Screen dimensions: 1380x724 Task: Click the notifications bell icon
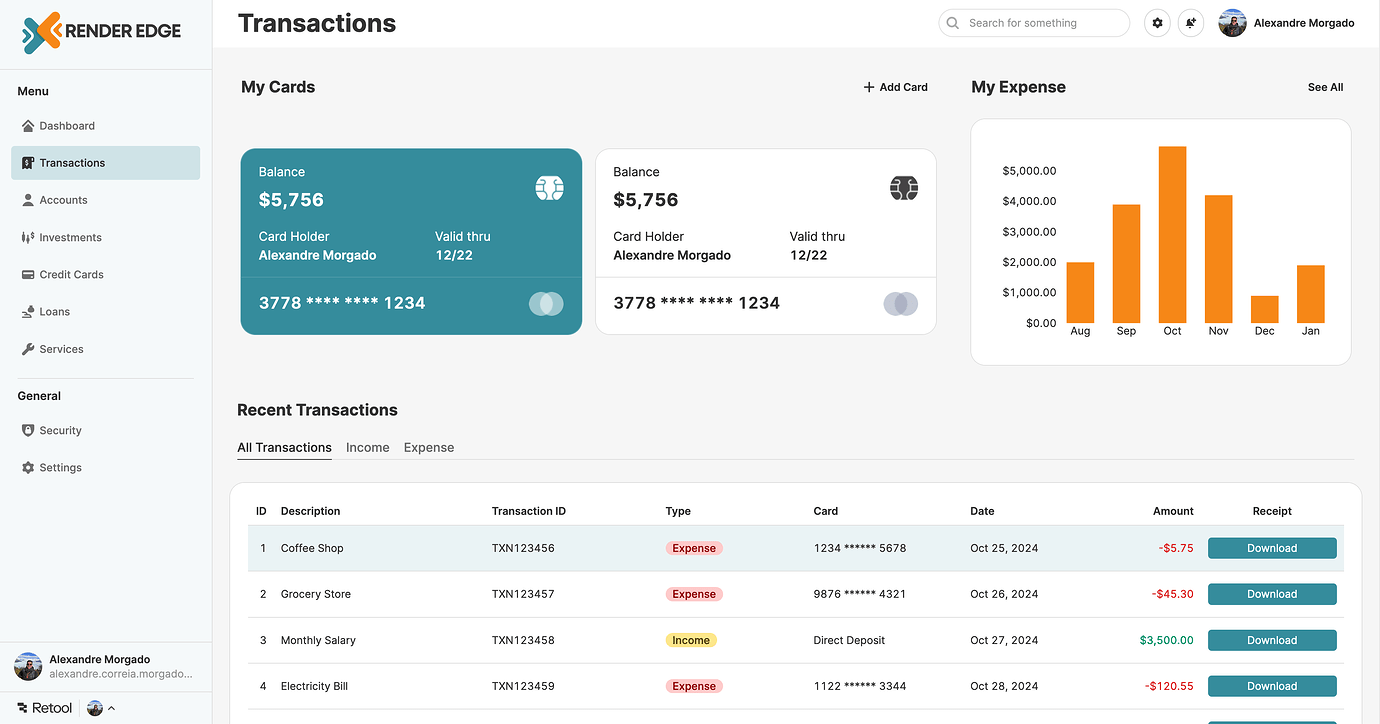tap(1191, 22)
